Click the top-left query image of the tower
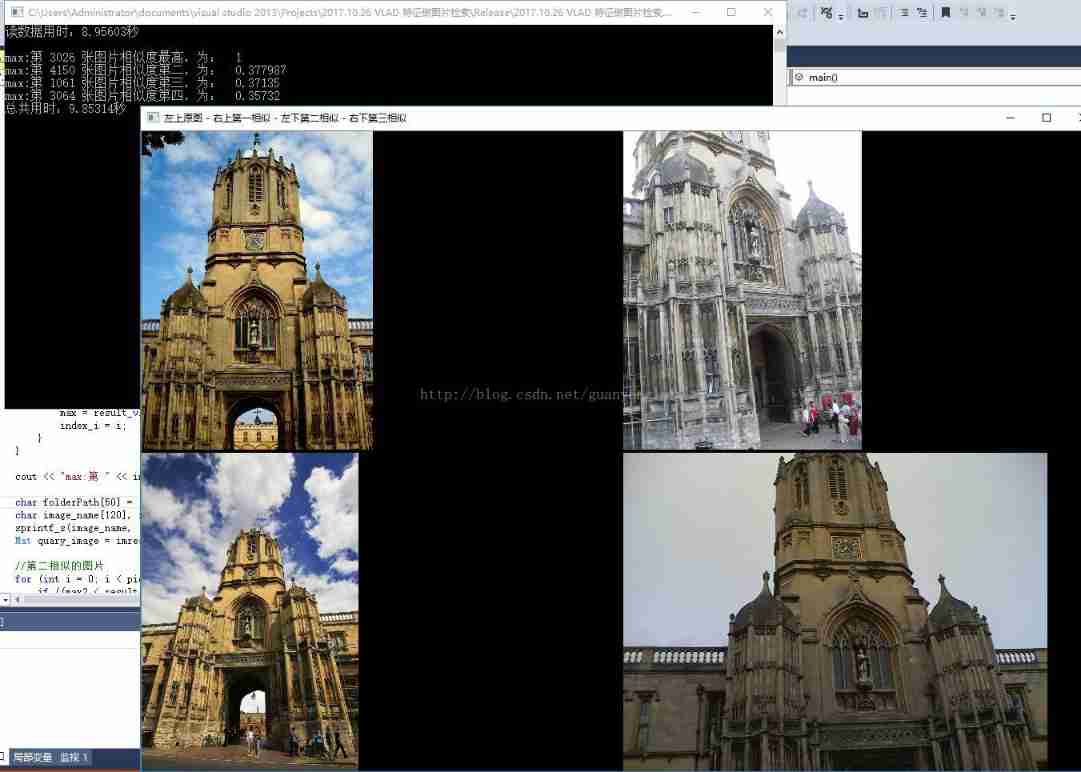Image resolution: width=1081 pixels, height=772 pixels. click(256, 290)
